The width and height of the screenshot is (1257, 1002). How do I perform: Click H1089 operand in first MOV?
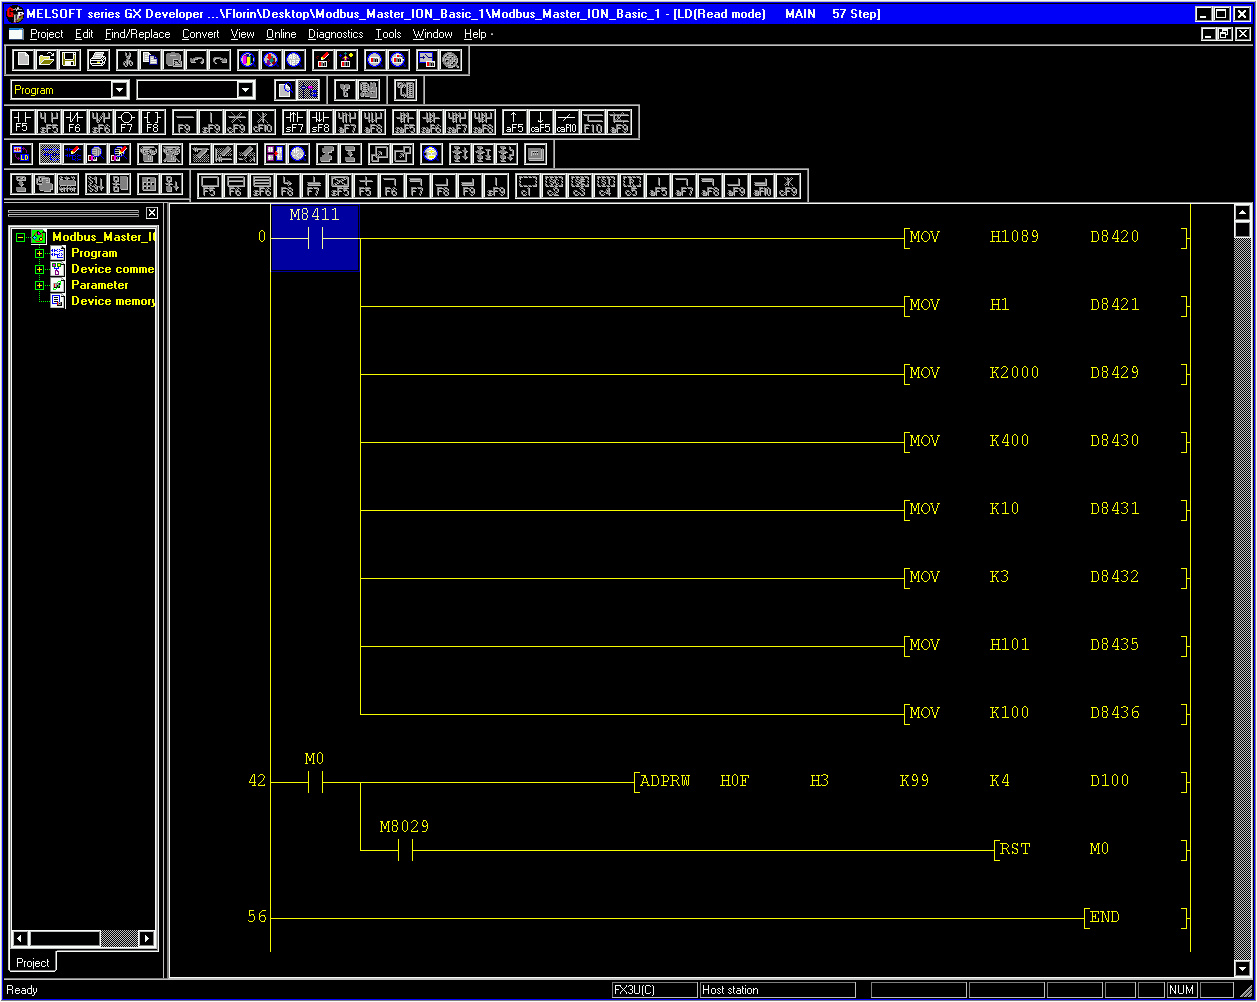click(1014, 237)
